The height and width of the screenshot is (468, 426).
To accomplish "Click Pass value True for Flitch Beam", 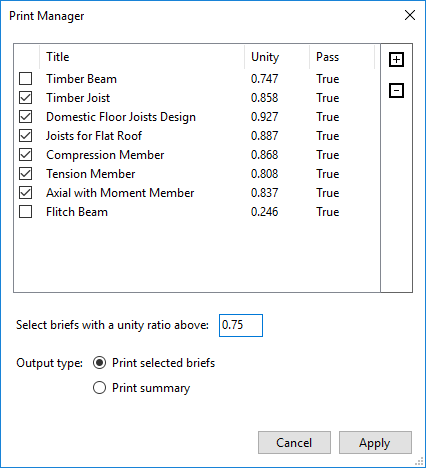I will (x=328, y=212).
